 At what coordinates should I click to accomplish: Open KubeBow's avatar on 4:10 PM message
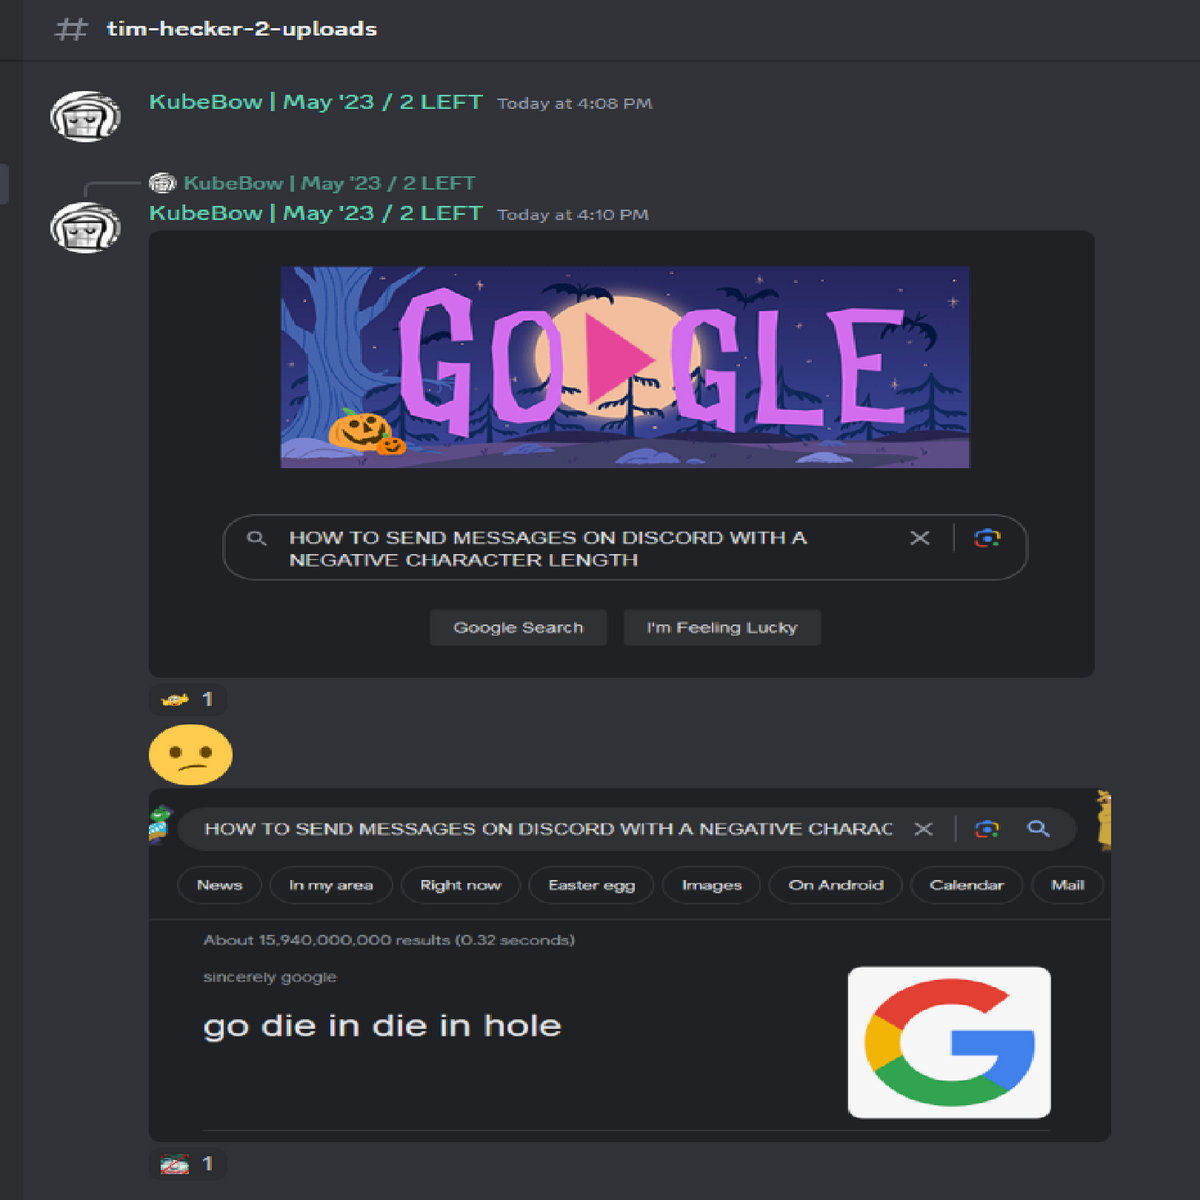(x=85, y=227)
